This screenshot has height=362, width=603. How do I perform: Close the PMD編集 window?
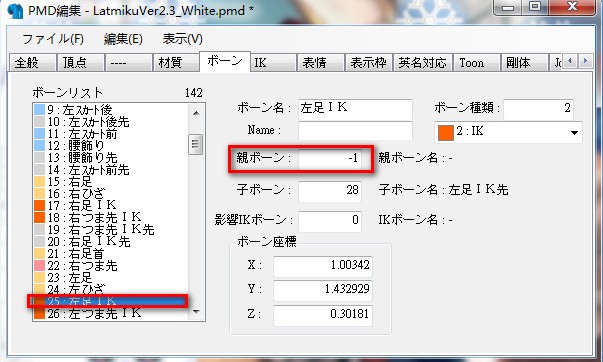pyautogui.click(x=572, y=7)
